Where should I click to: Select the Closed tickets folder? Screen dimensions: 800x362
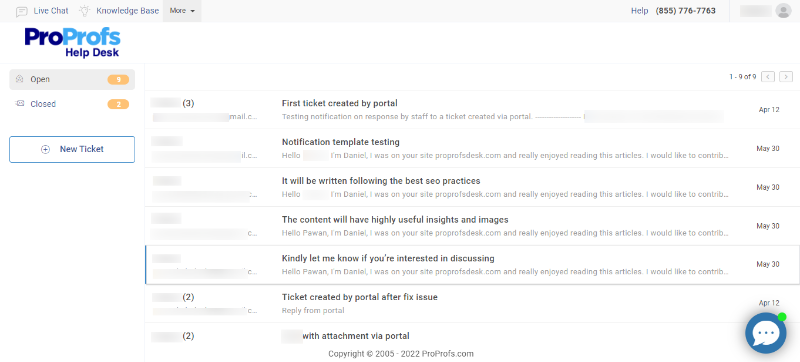[72, 104]
